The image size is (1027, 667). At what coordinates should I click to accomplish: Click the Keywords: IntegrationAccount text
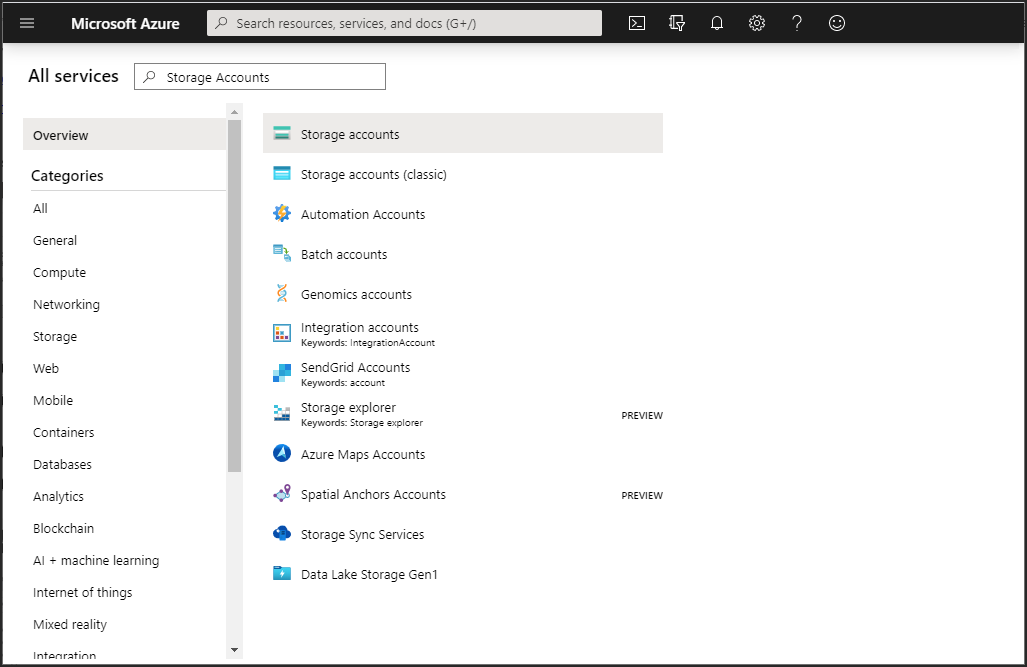tap(368, 343)
